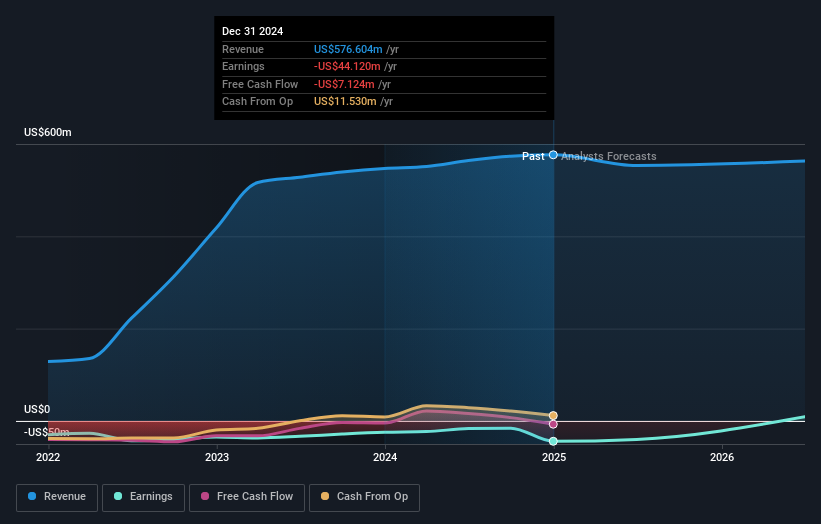Click the pink Free Cash Flow data point

click(x=553, y=424)
